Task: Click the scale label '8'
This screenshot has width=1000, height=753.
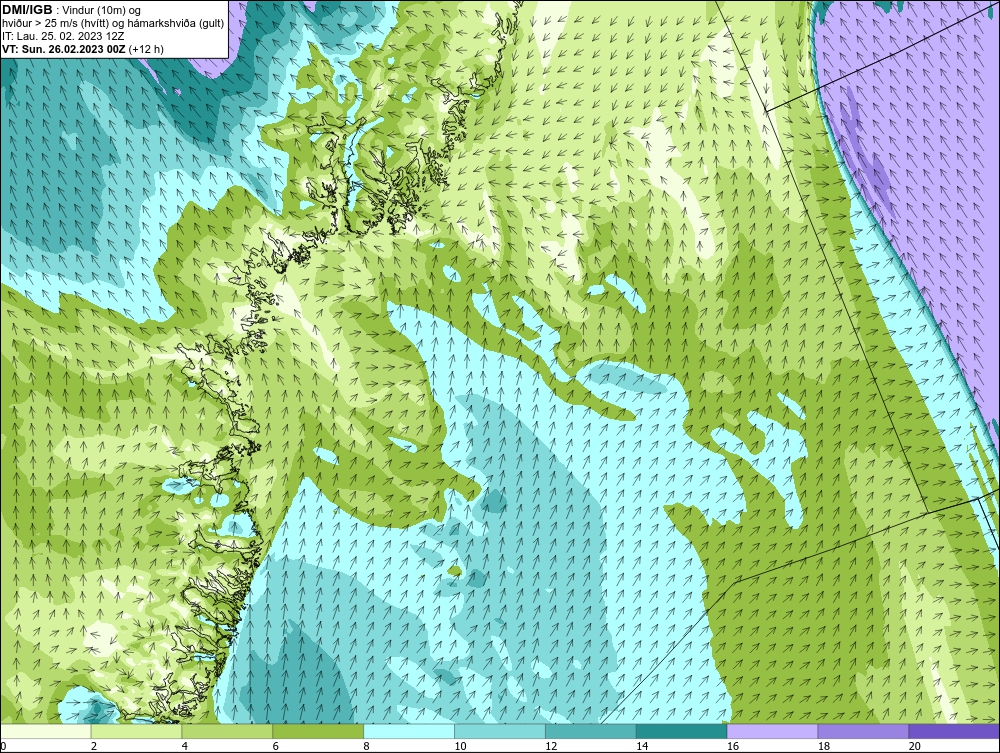Action: coord(367,746)
